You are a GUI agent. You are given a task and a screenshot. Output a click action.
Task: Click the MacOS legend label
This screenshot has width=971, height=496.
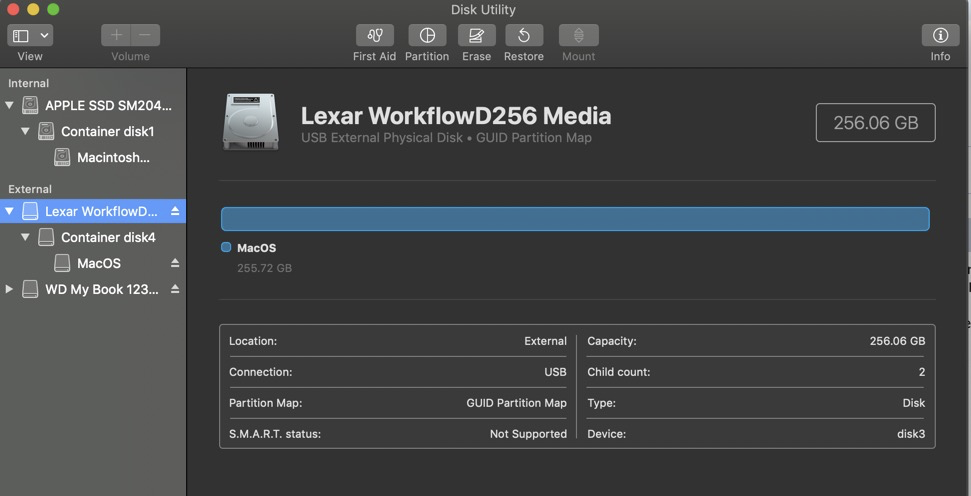tap(256, 248)
